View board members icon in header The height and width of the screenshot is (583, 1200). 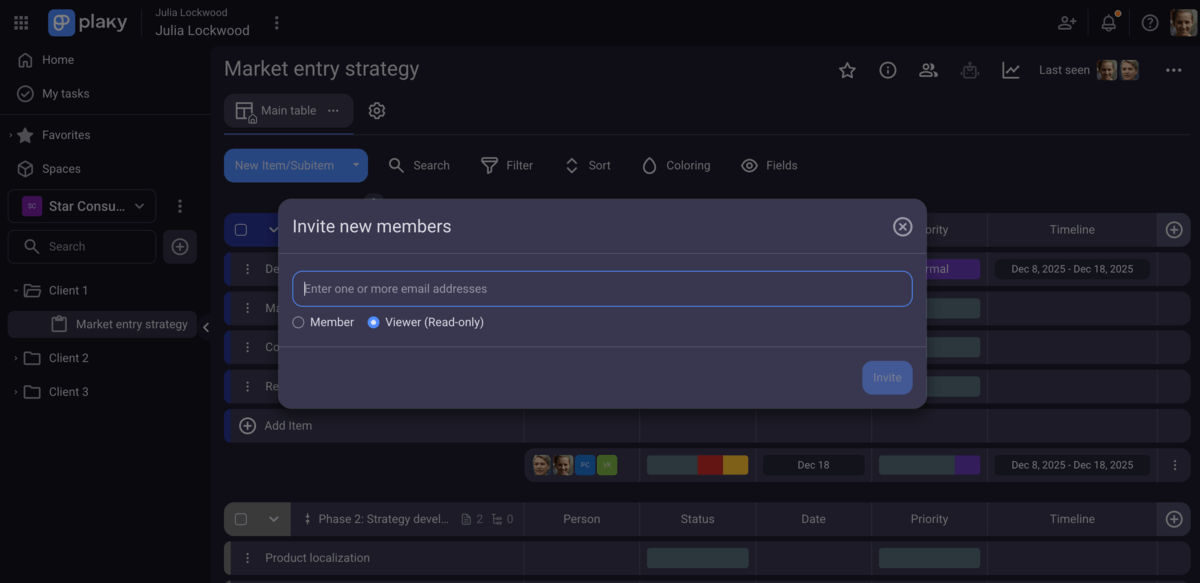tap(927, 70)
